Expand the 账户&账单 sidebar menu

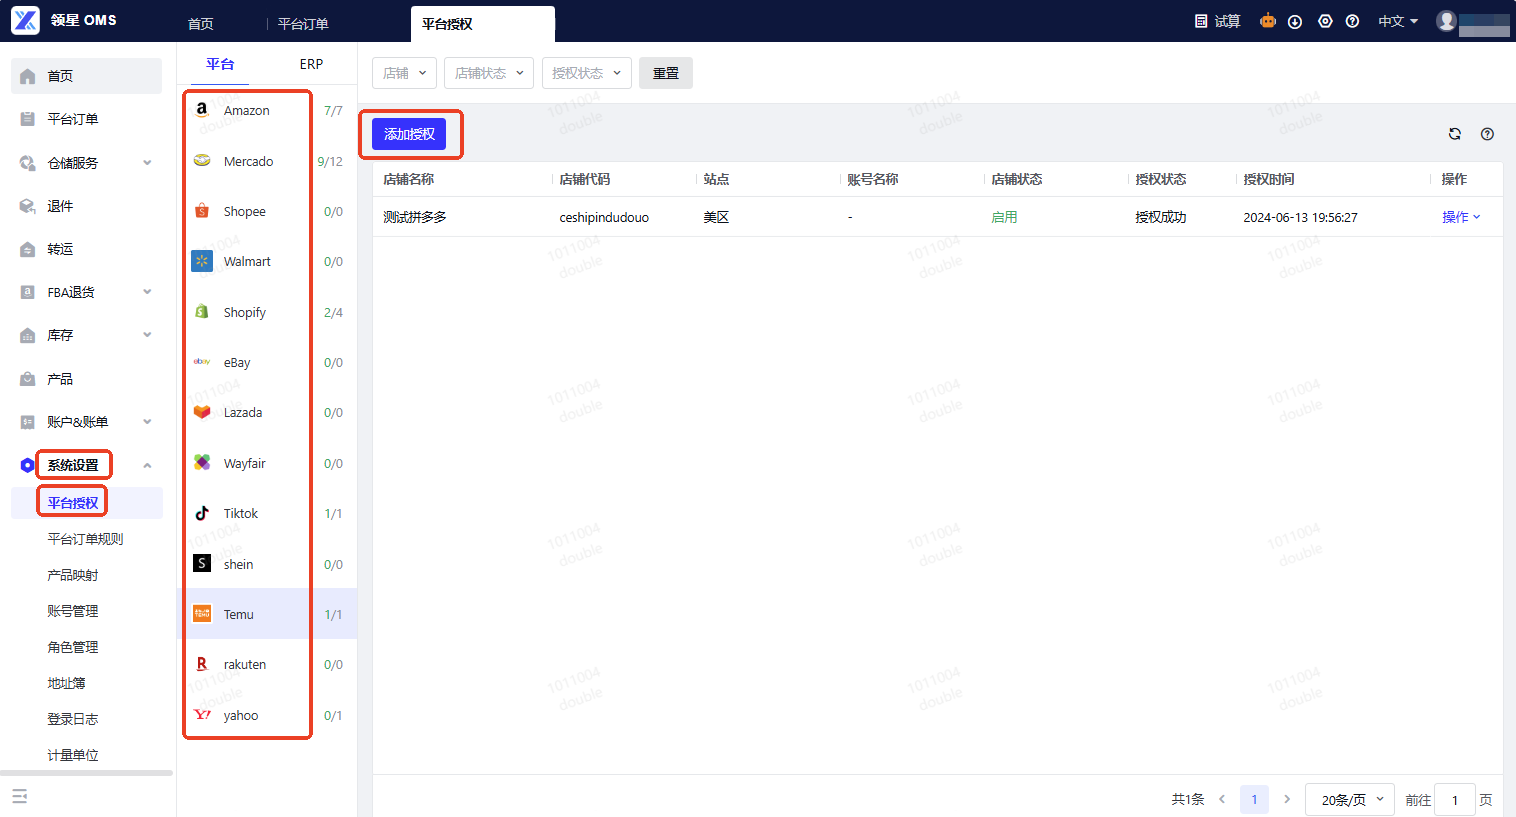coord(147,422)
